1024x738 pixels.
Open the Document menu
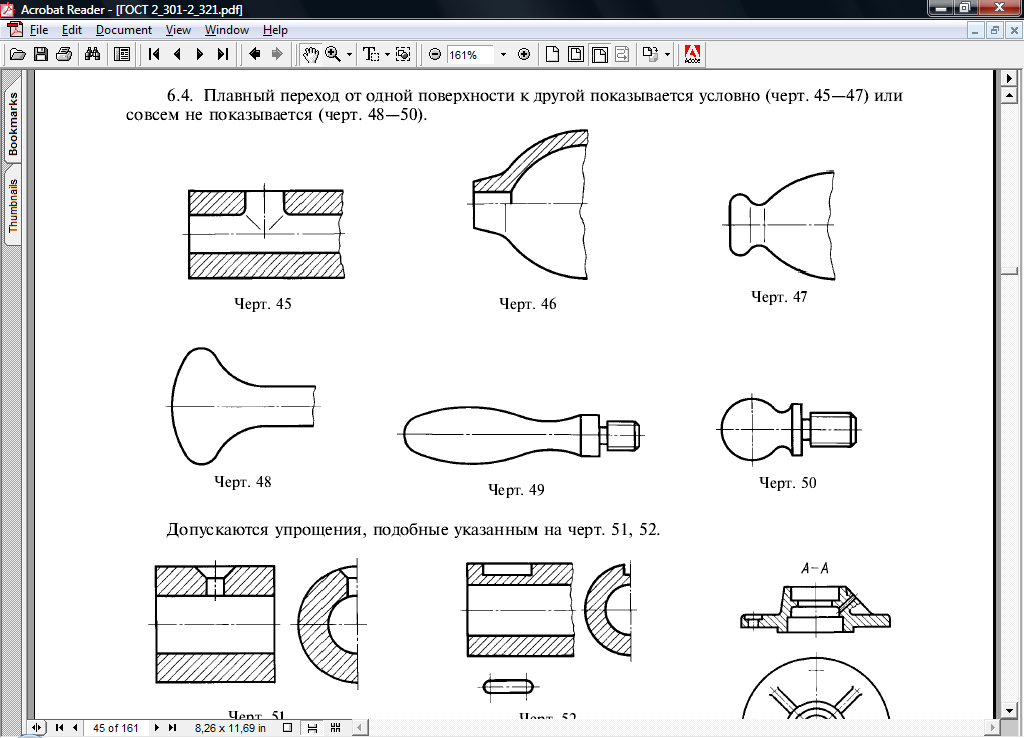(x=123, y=30)
